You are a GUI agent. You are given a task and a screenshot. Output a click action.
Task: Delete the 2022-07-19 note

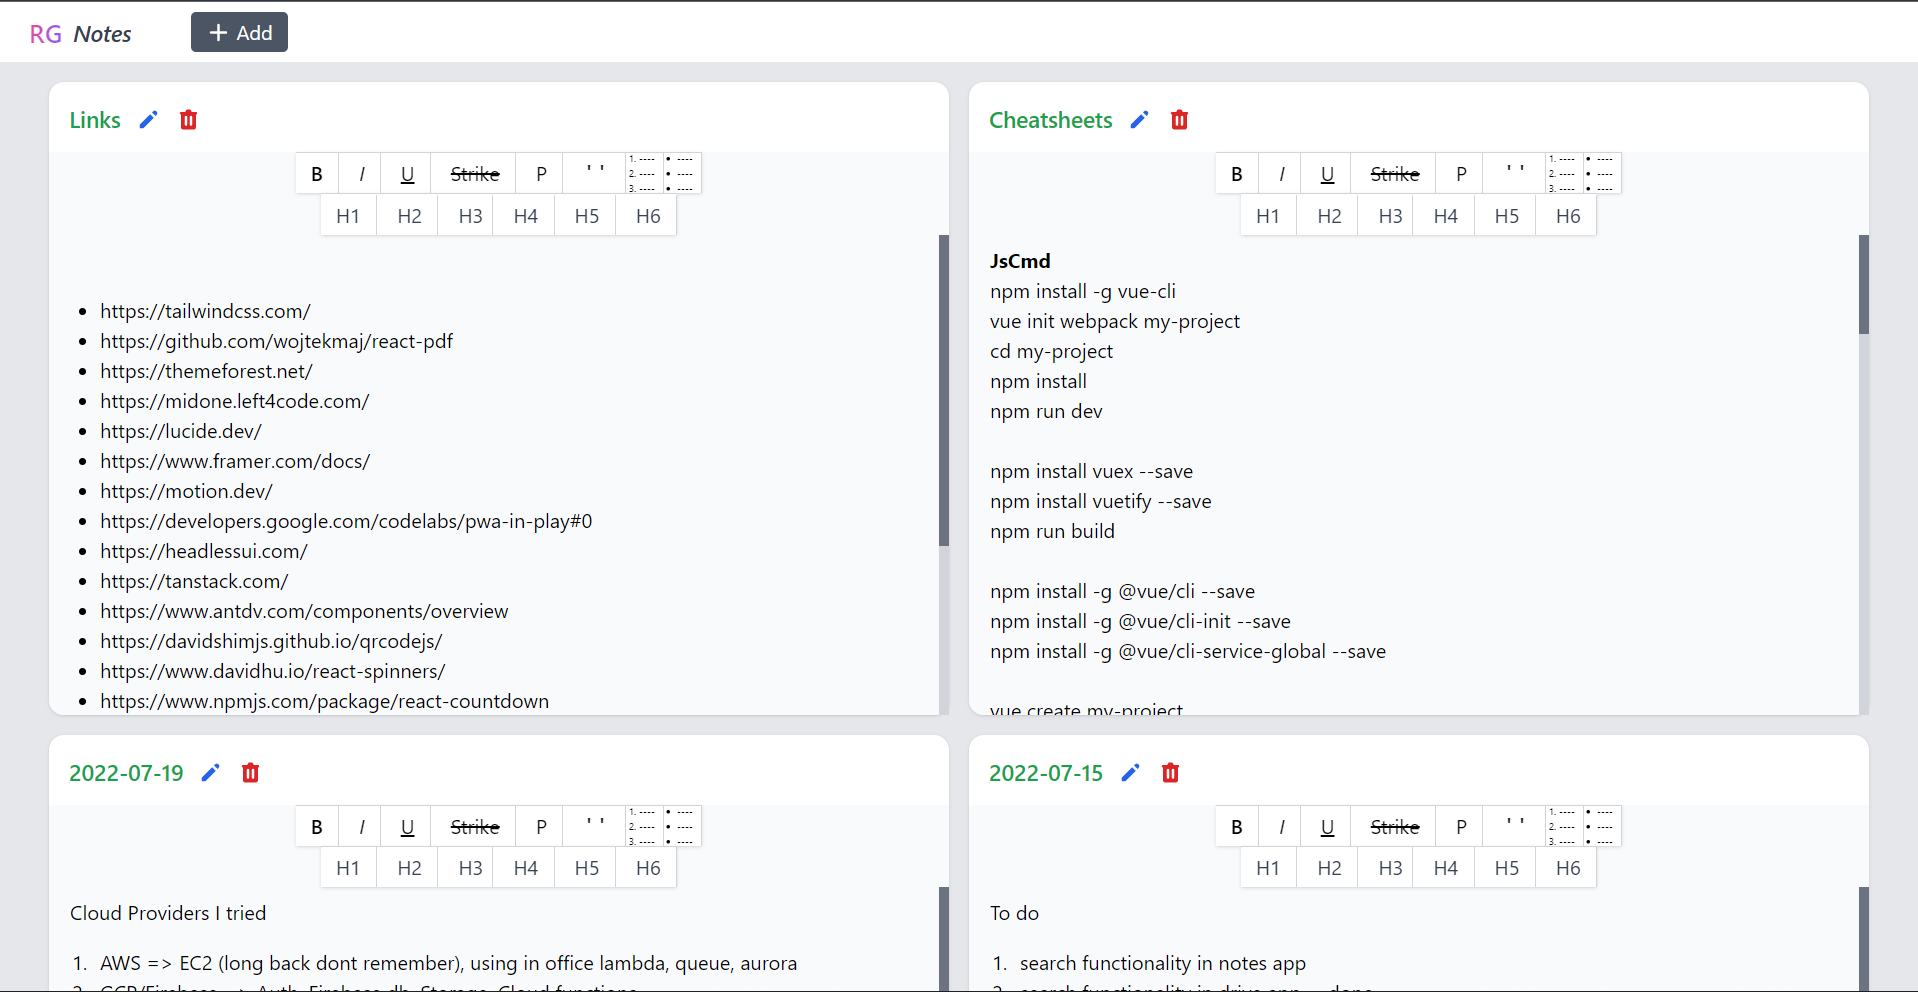pos(250,773)
